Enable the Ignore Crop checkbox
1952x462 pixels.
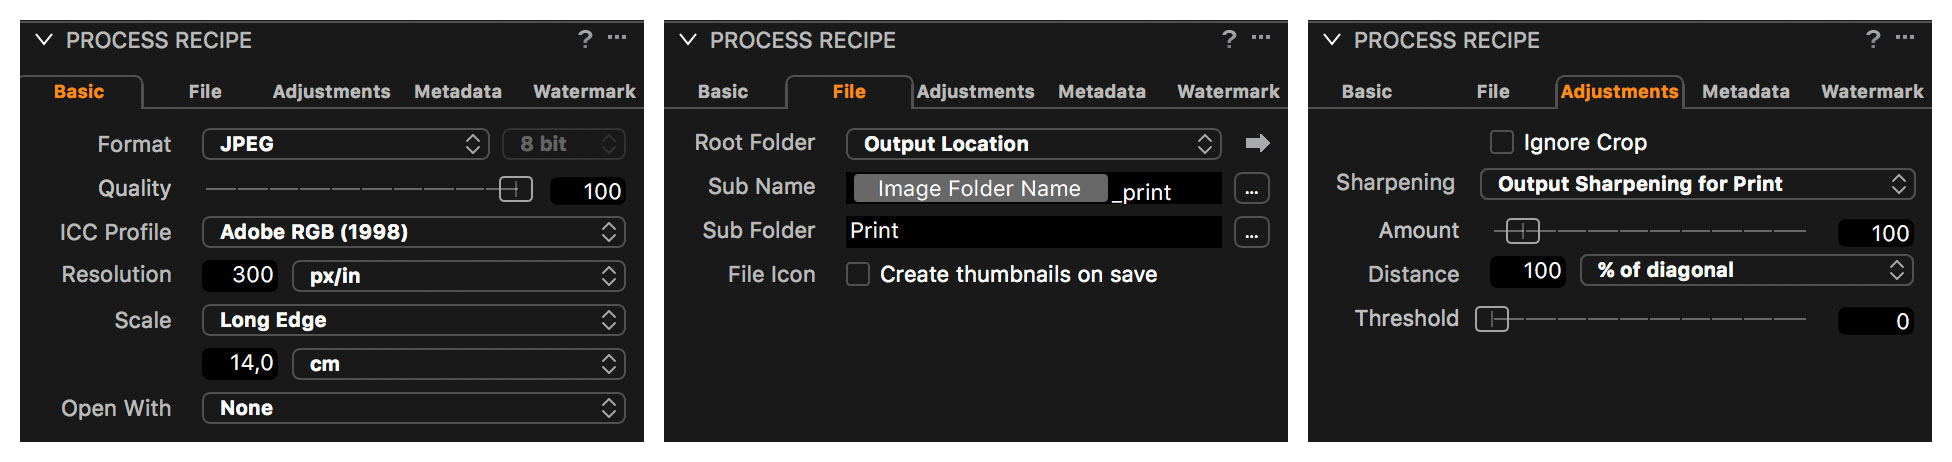tap(1501, 142)
